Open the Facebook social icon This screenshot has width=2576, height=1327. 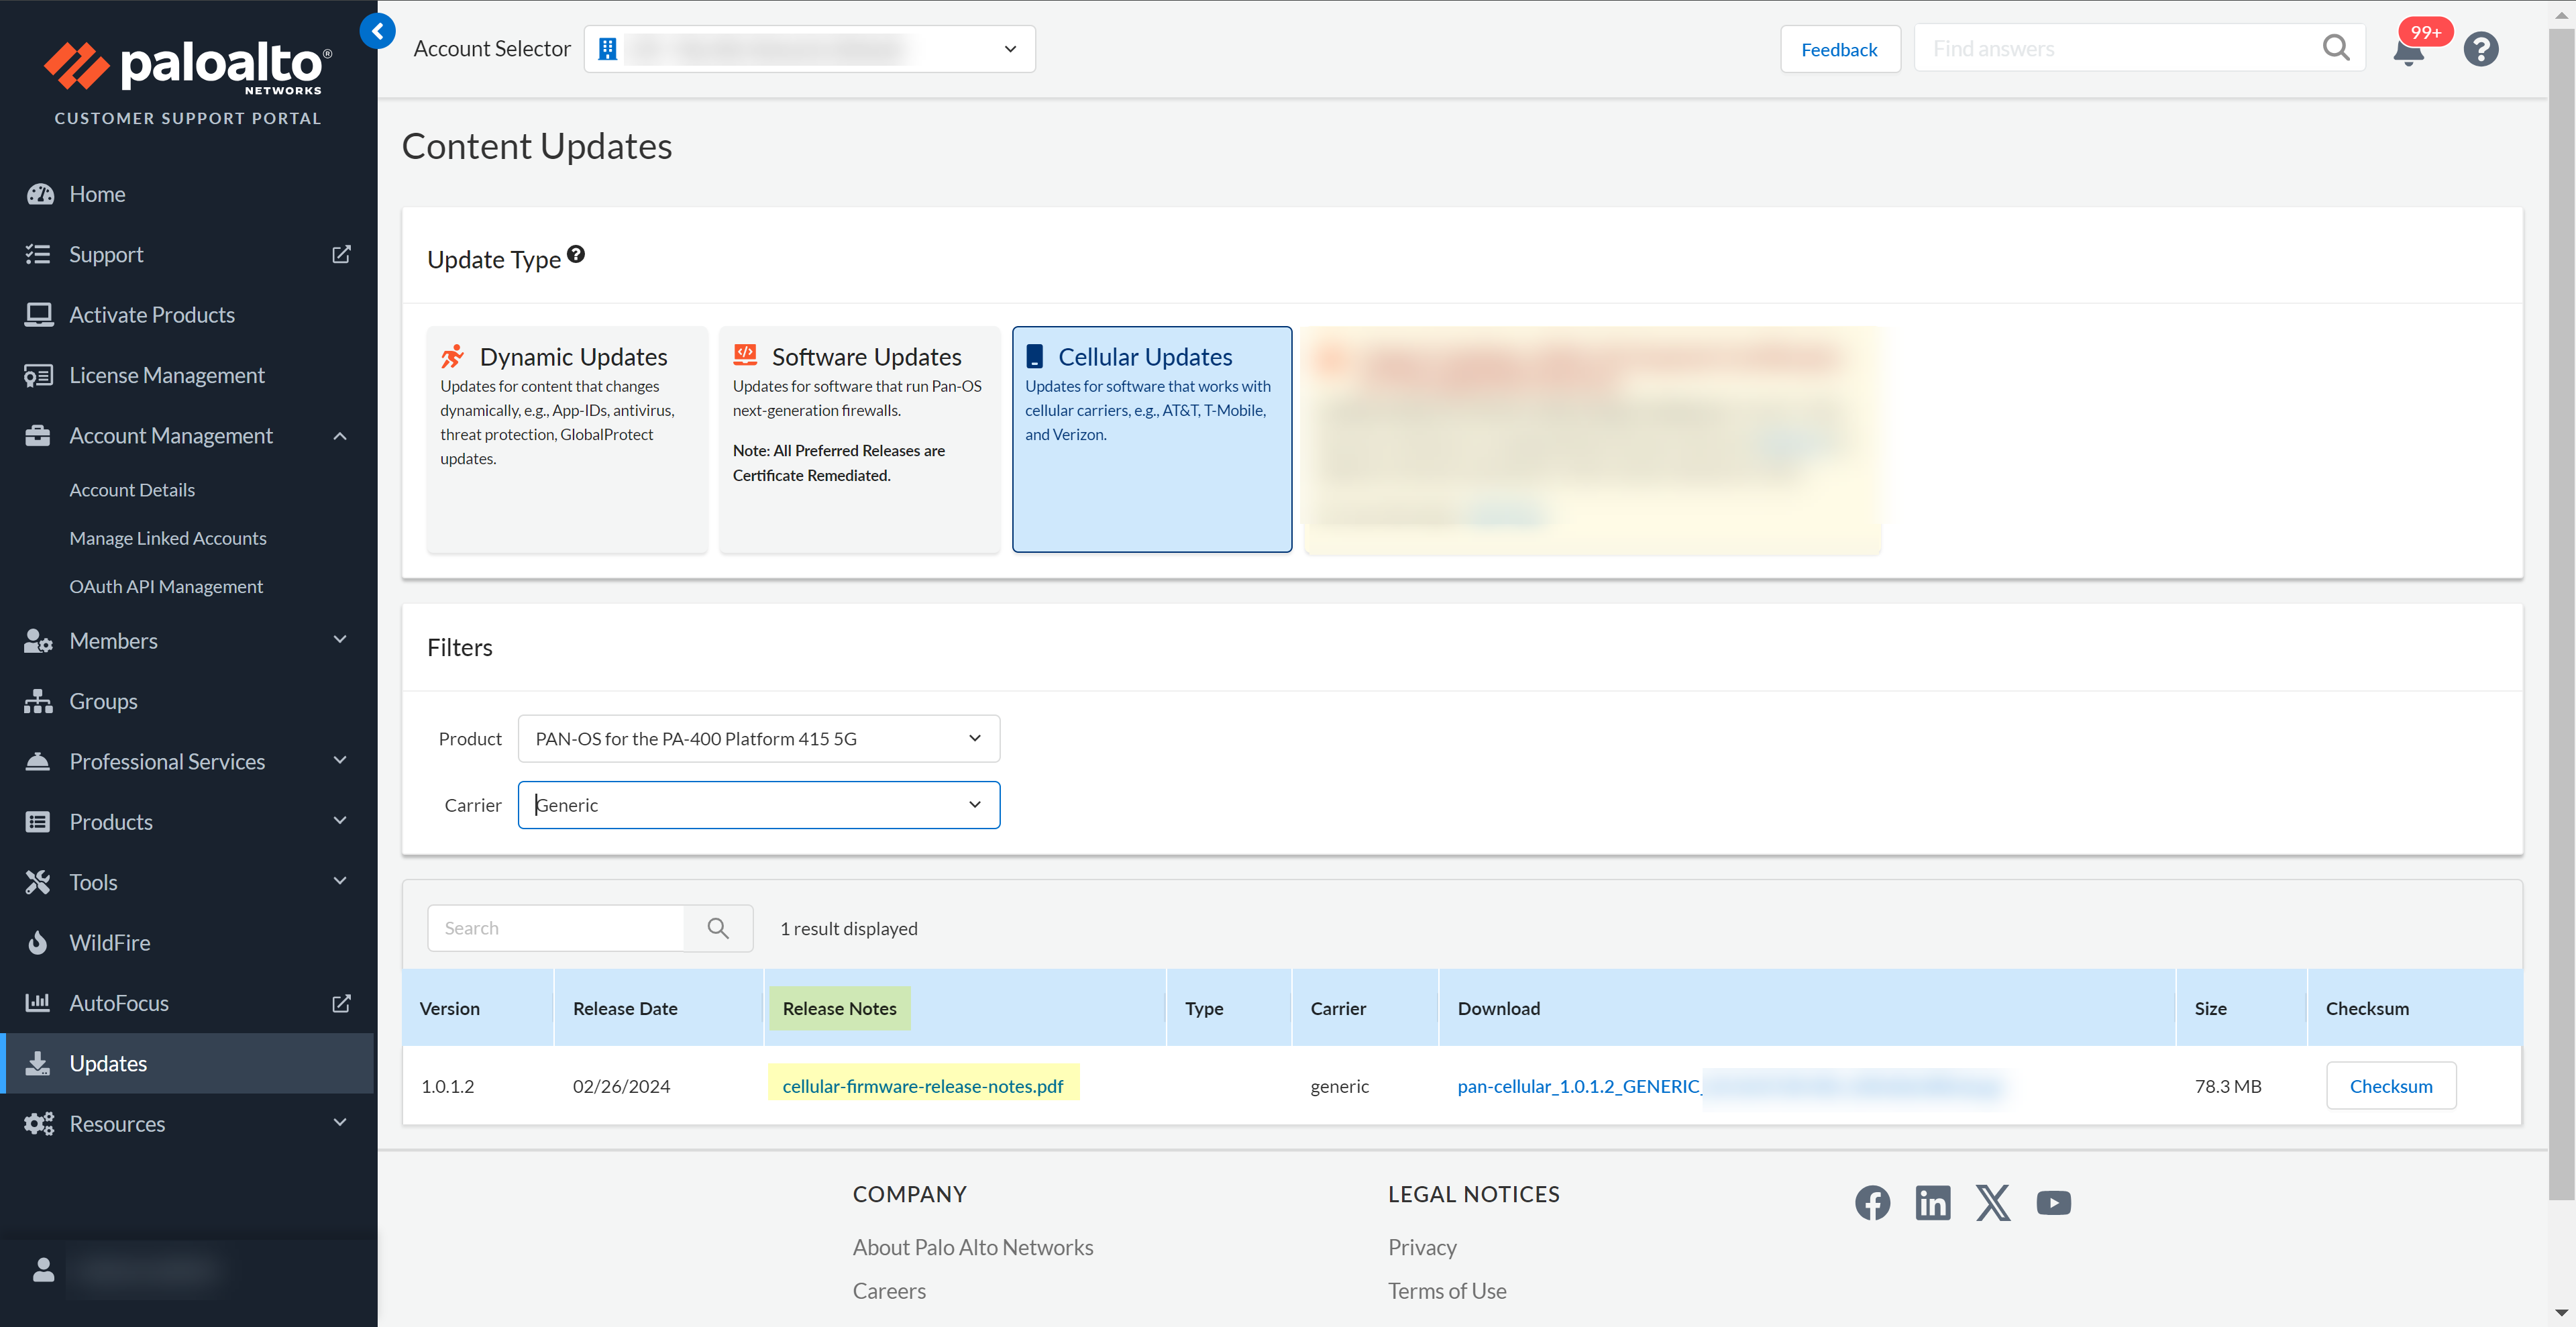[x=1872, y=1202]
